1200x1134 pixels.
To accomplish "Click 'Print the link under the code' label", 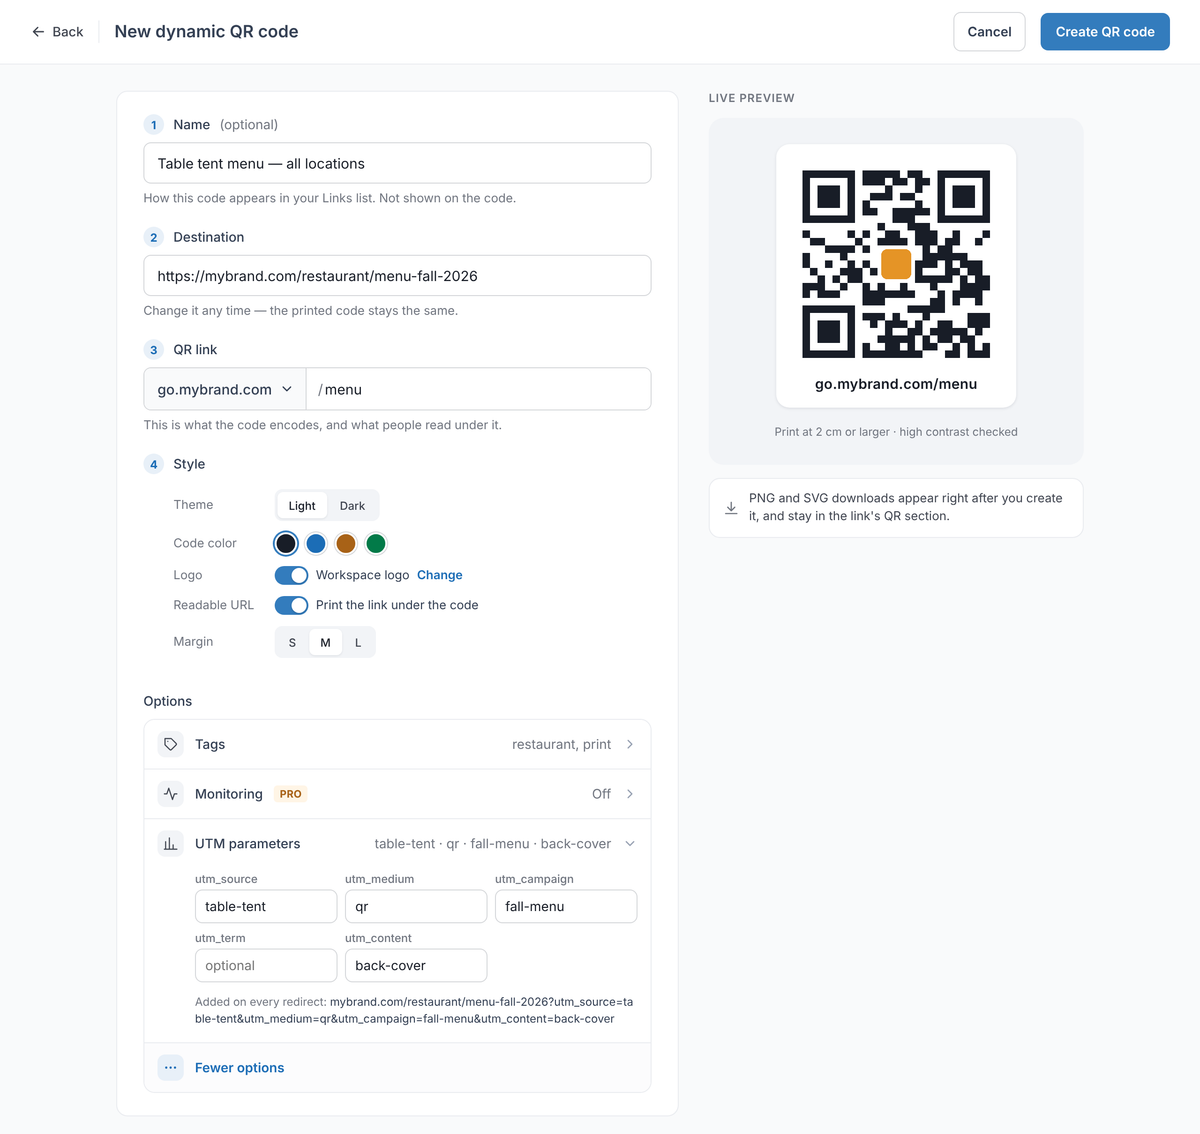I will coord(397,605).
